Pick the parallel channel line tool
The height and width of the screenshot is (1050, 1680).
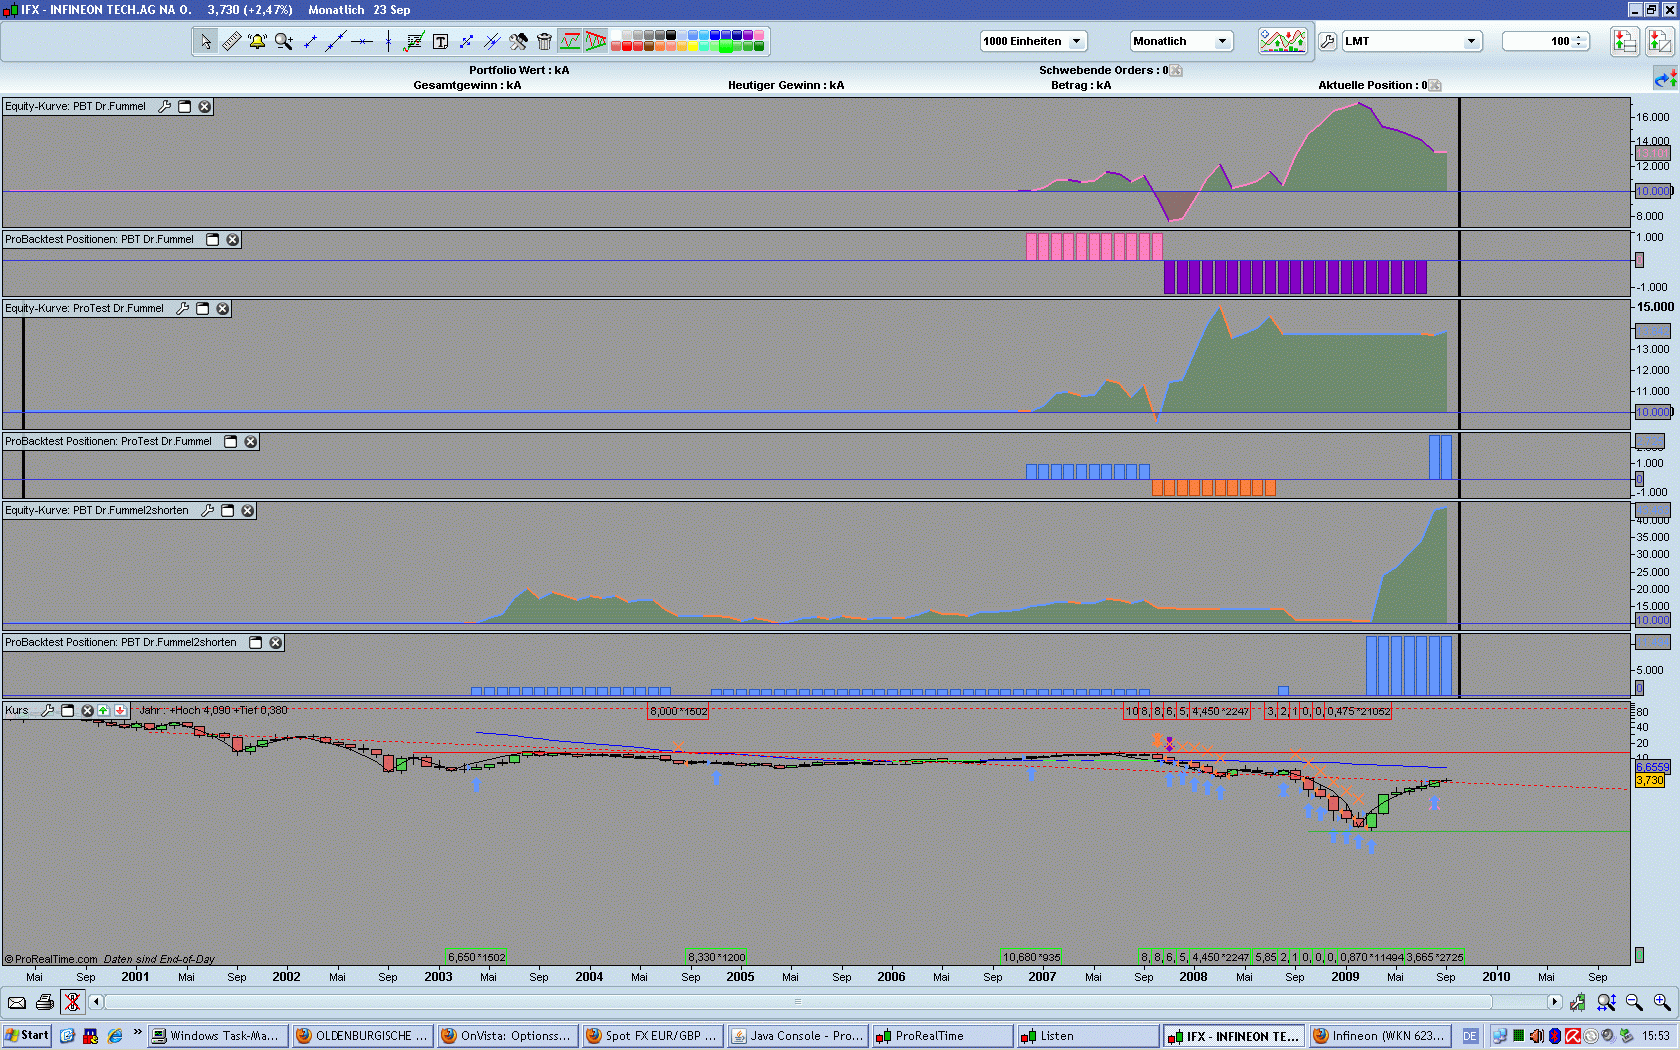pos(492,41)
